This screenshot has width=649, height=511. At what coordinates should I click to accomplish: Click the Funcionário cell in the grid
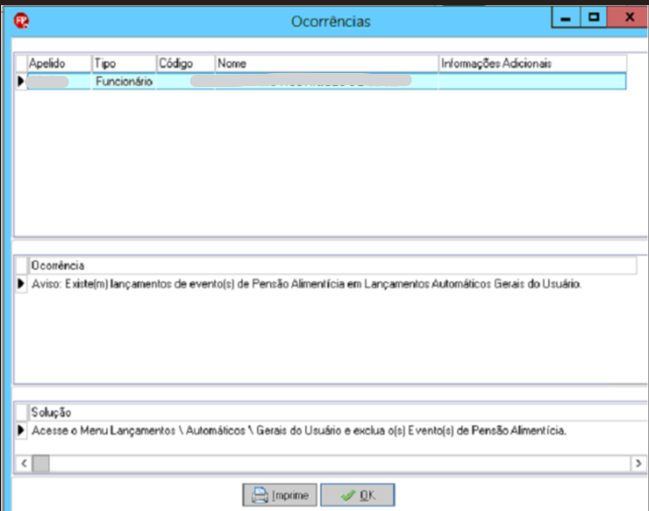pyautogui.click(x=124, y=81)
